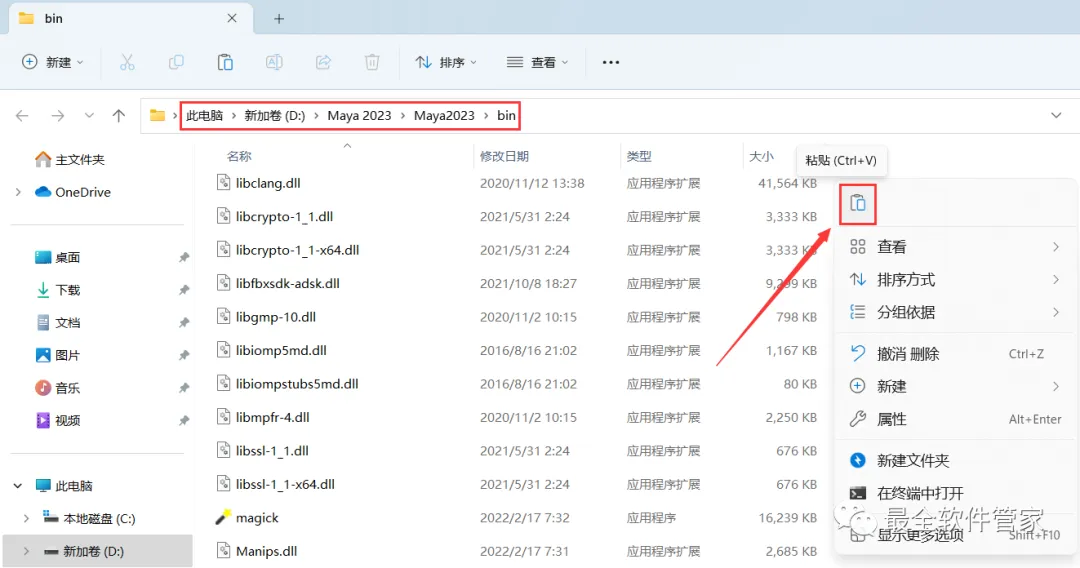Click the Rename icon in toolbar

coord(274,63)
